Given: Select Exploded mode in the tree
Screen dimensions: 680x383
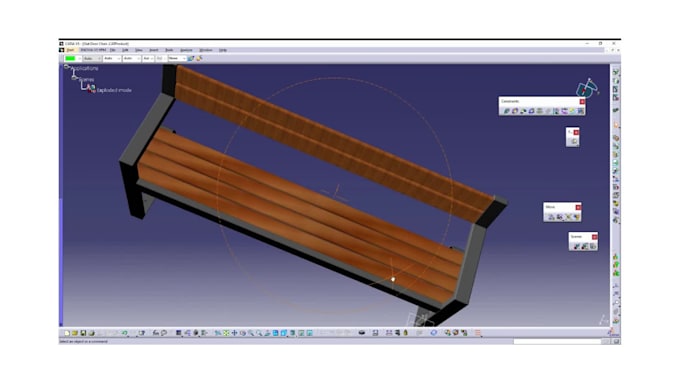Looking at the screenshot, I should 114,90.
